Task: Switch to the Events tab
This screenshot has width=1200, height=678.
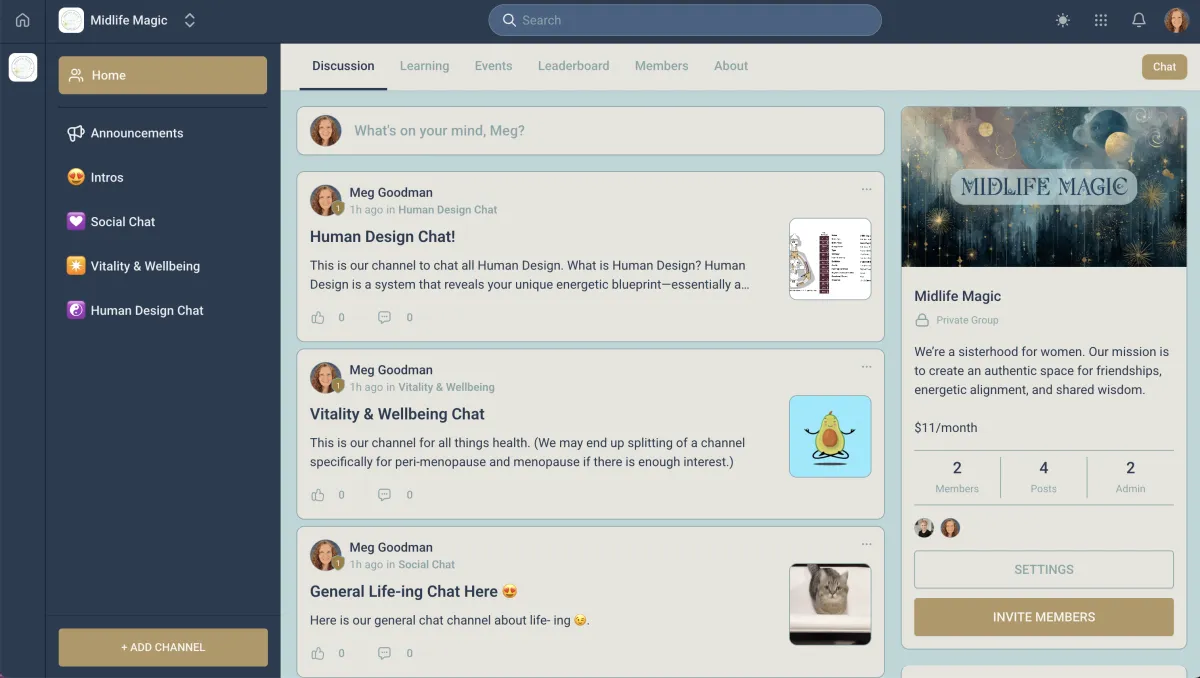Action: pos(493,66)
